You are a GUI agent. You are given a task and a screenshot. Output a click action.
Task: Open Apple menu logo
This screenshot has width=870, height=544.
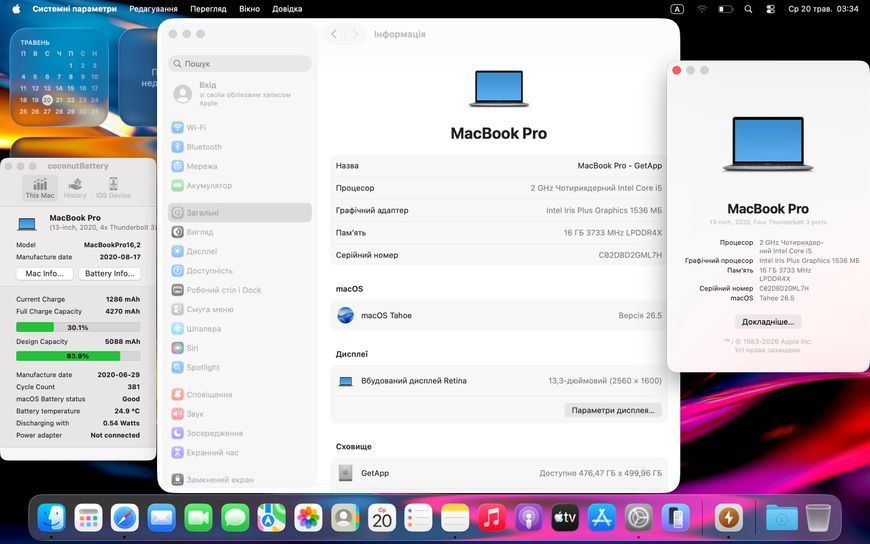[16, 9]
